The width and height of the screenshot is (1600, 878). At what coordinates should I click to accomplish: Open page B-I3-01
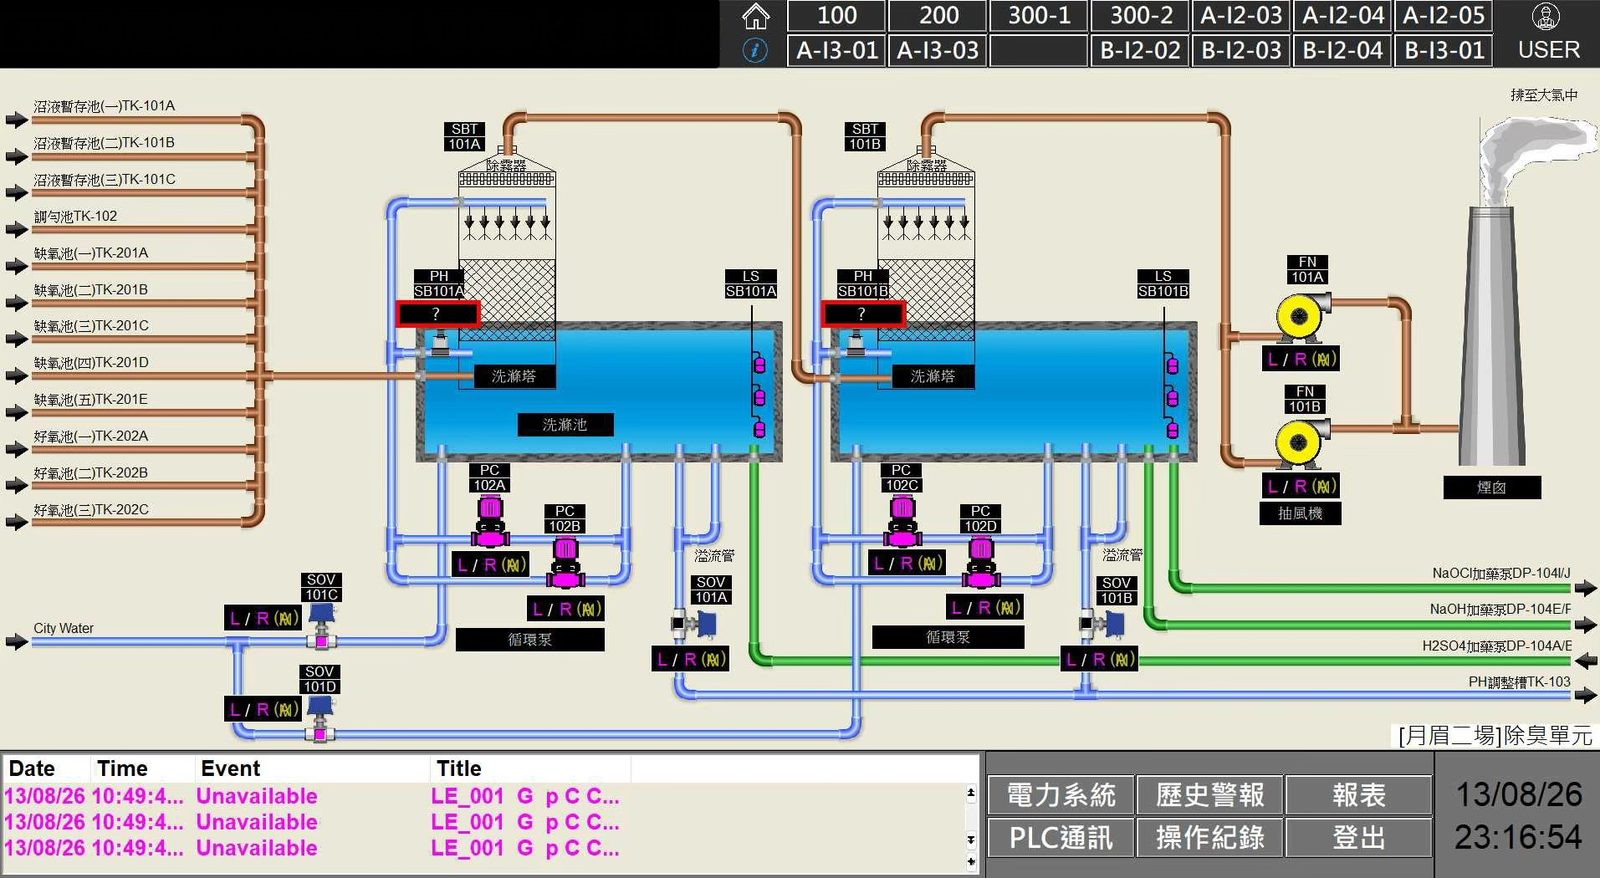coord(1444,50)
